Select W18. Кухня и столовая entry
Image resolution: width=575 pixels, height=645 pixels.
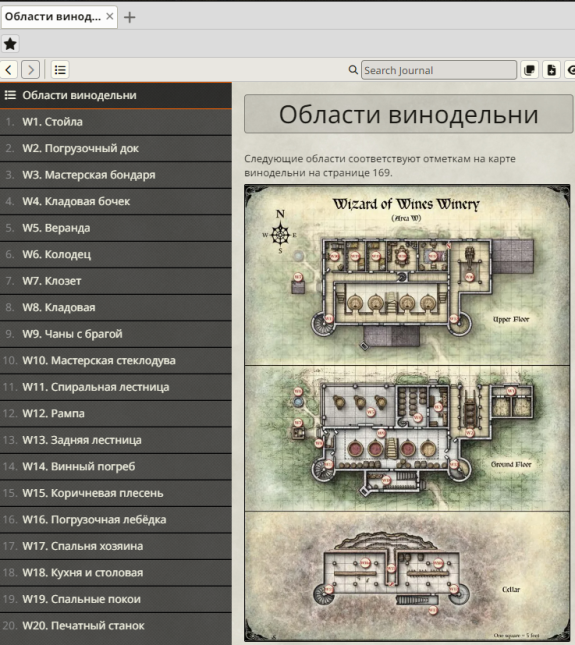[116, 573]
